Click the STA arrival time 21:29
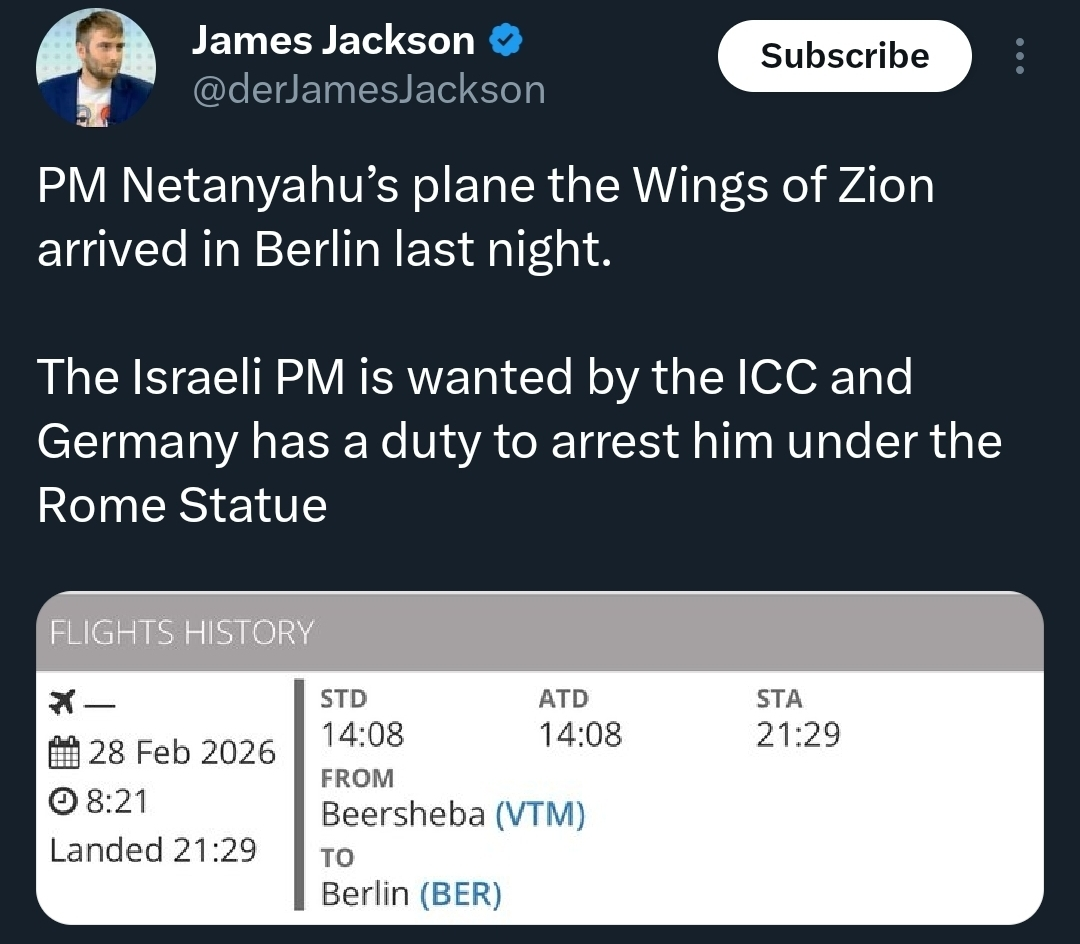 [798, 736]
